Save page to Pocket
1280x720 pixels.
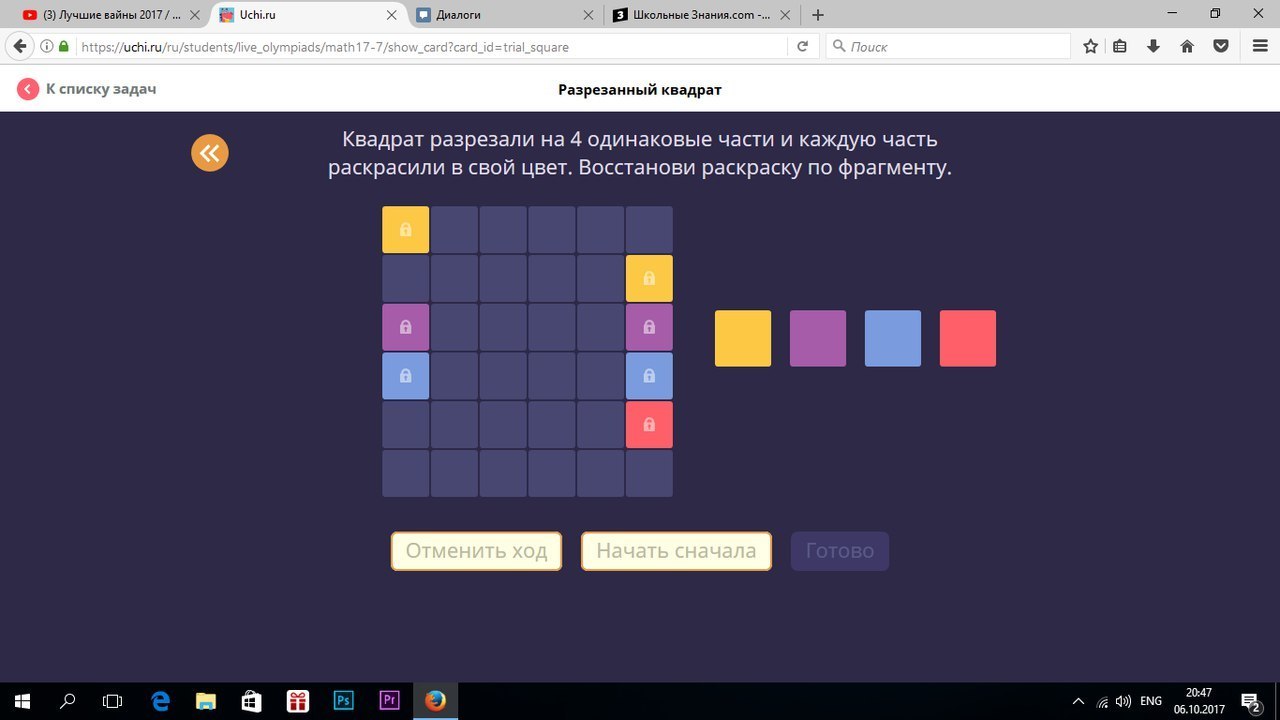tap(1220, 46)
